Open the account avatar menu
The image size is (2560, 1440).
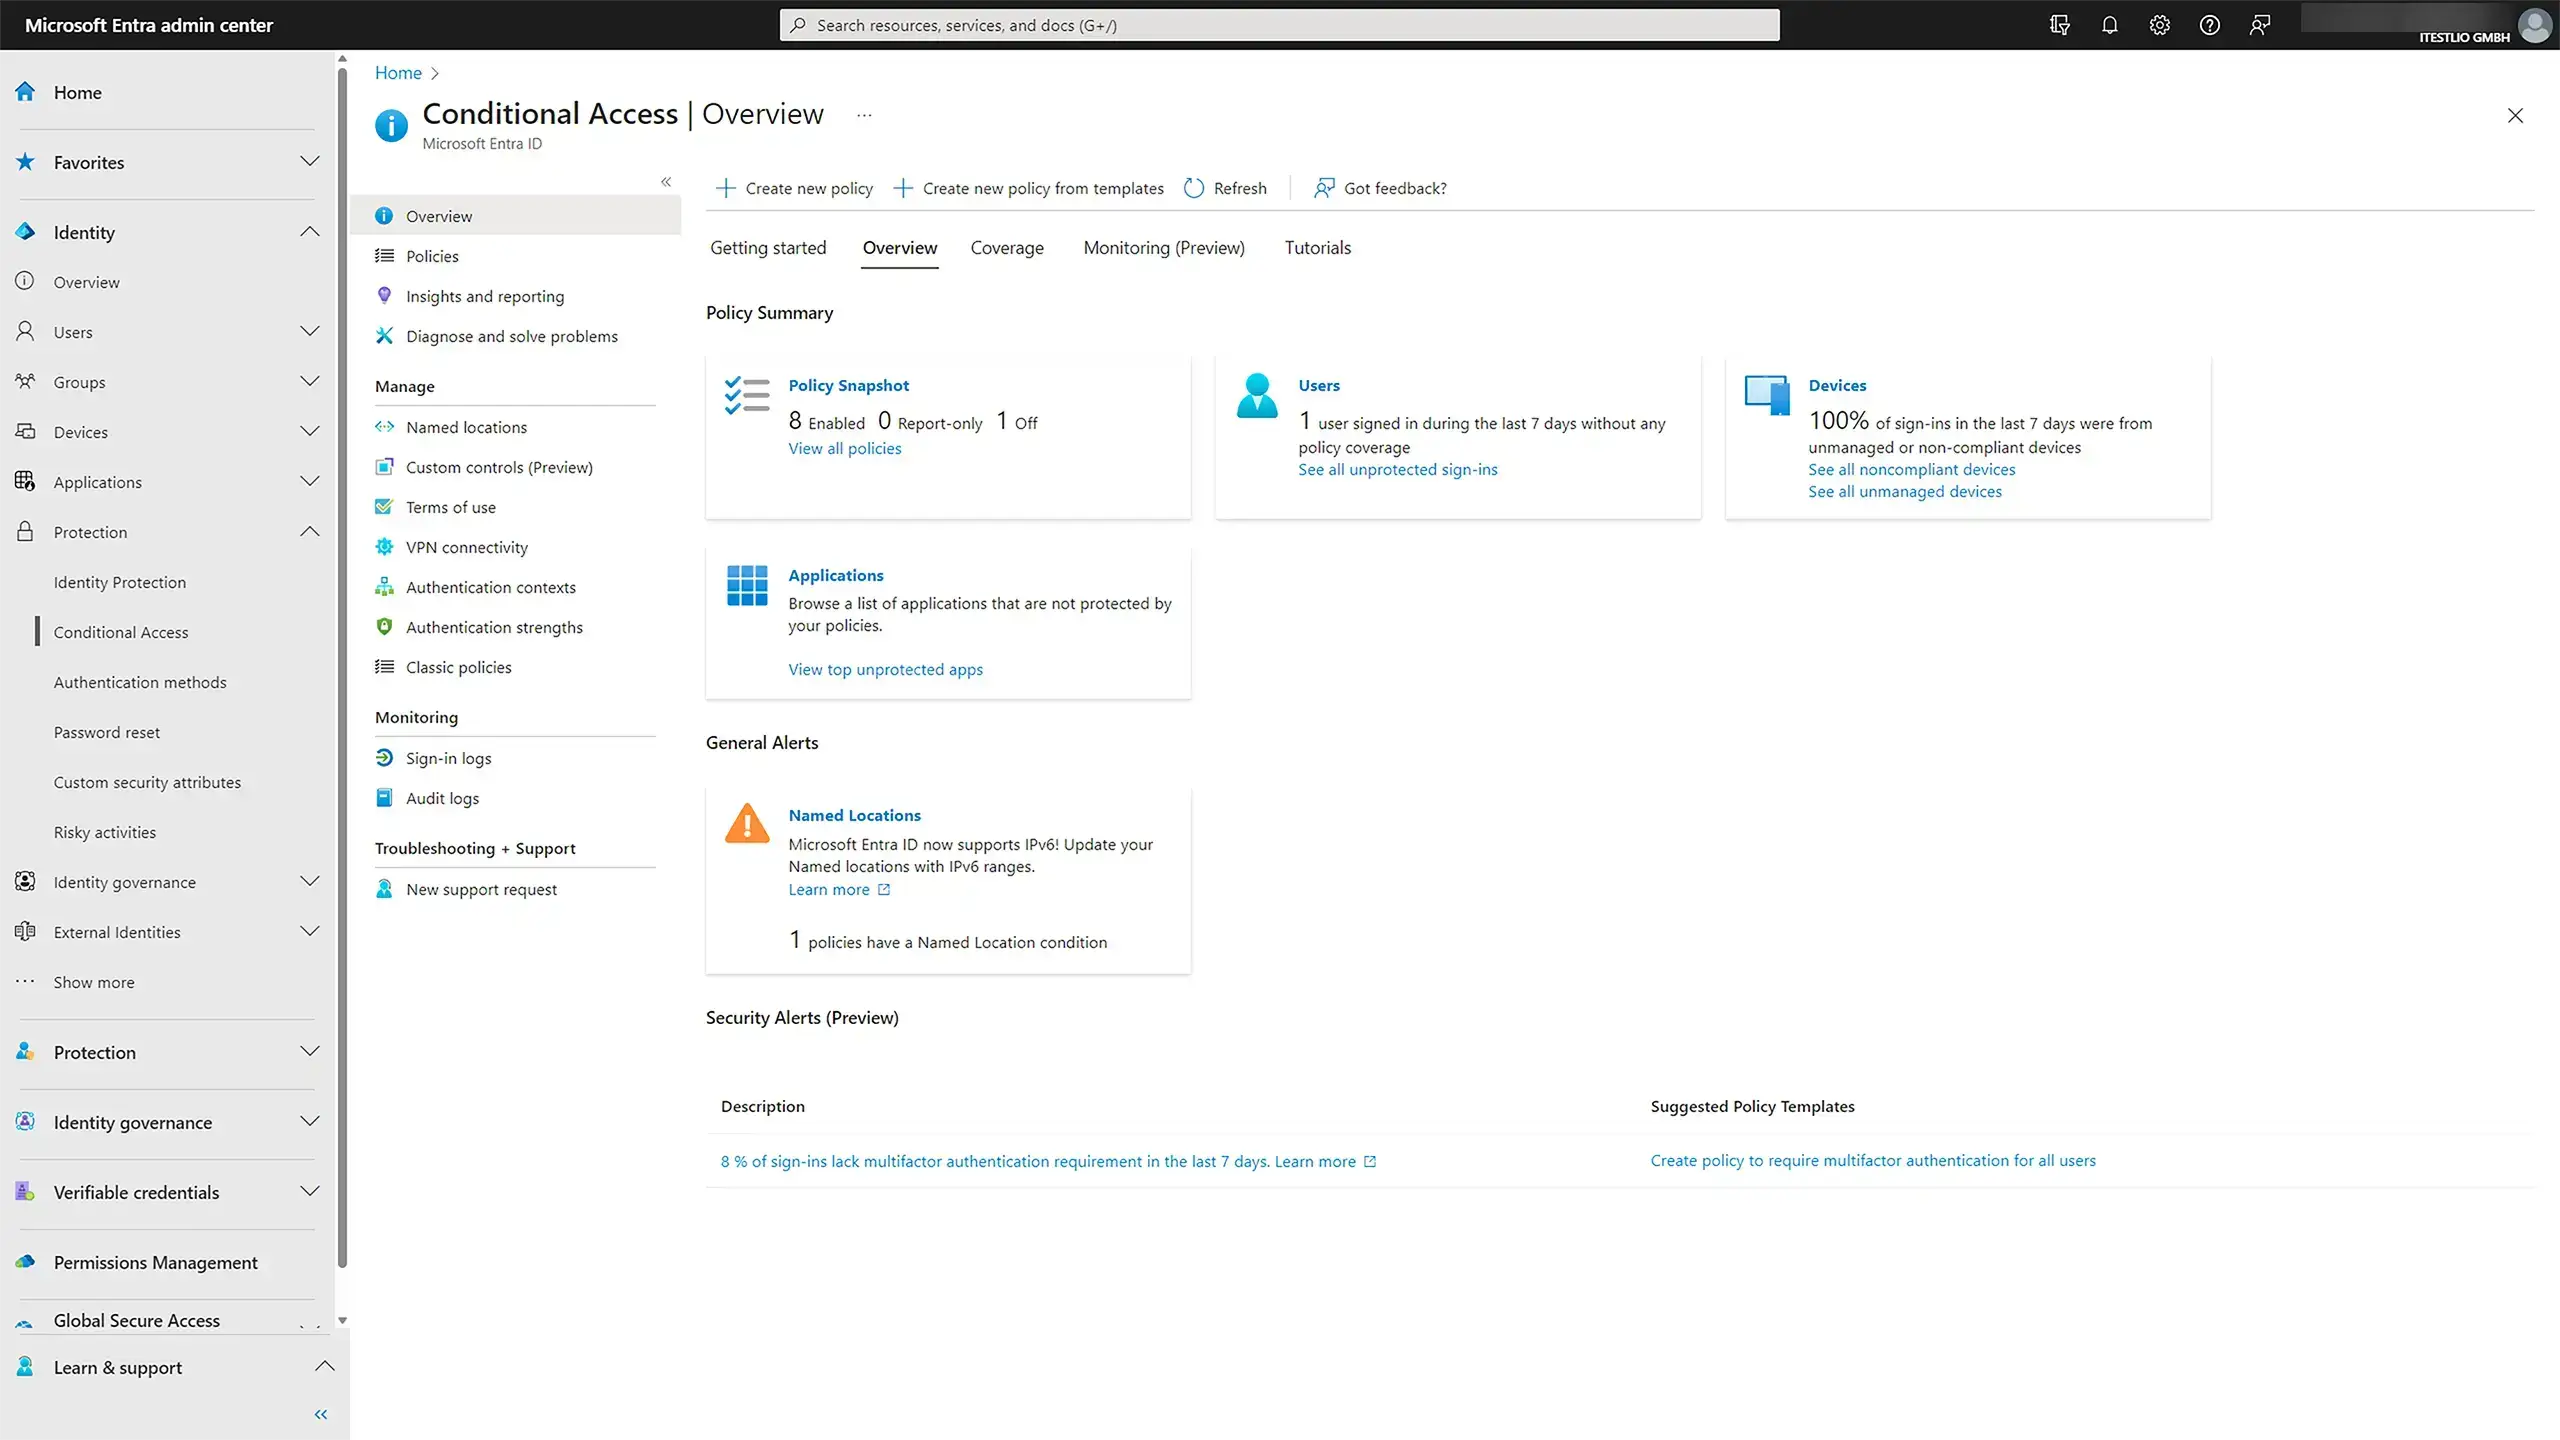pos(2535,25)
